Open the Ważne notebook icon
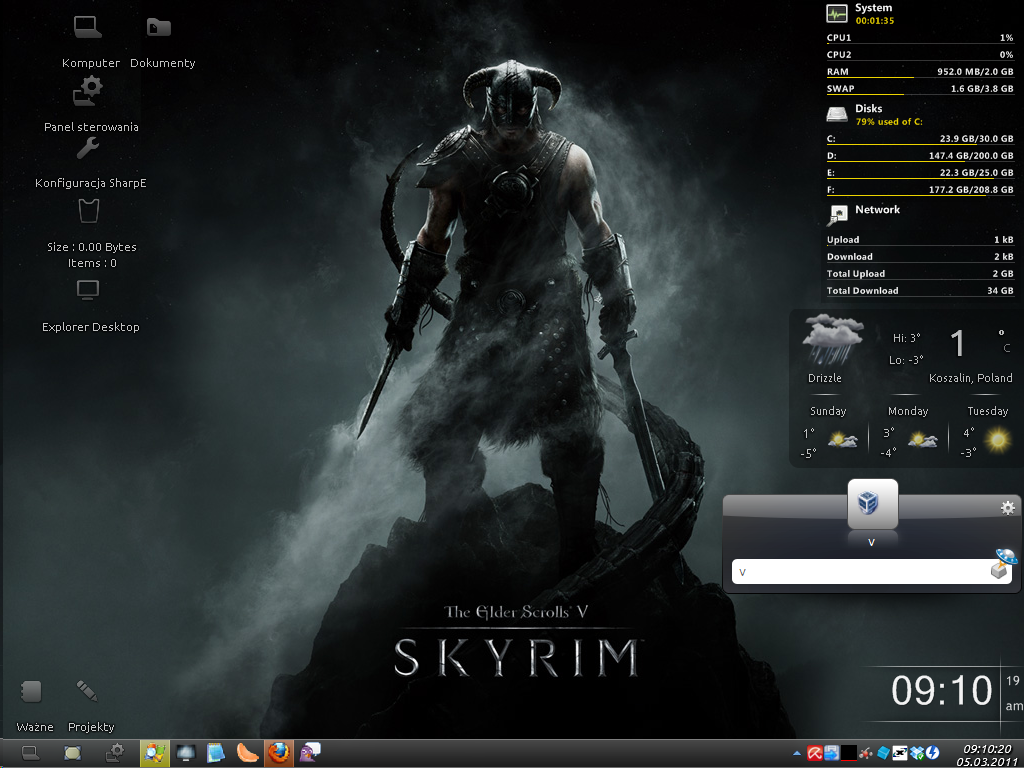This screenshot has height=768, width=1024. click(31, 692)
